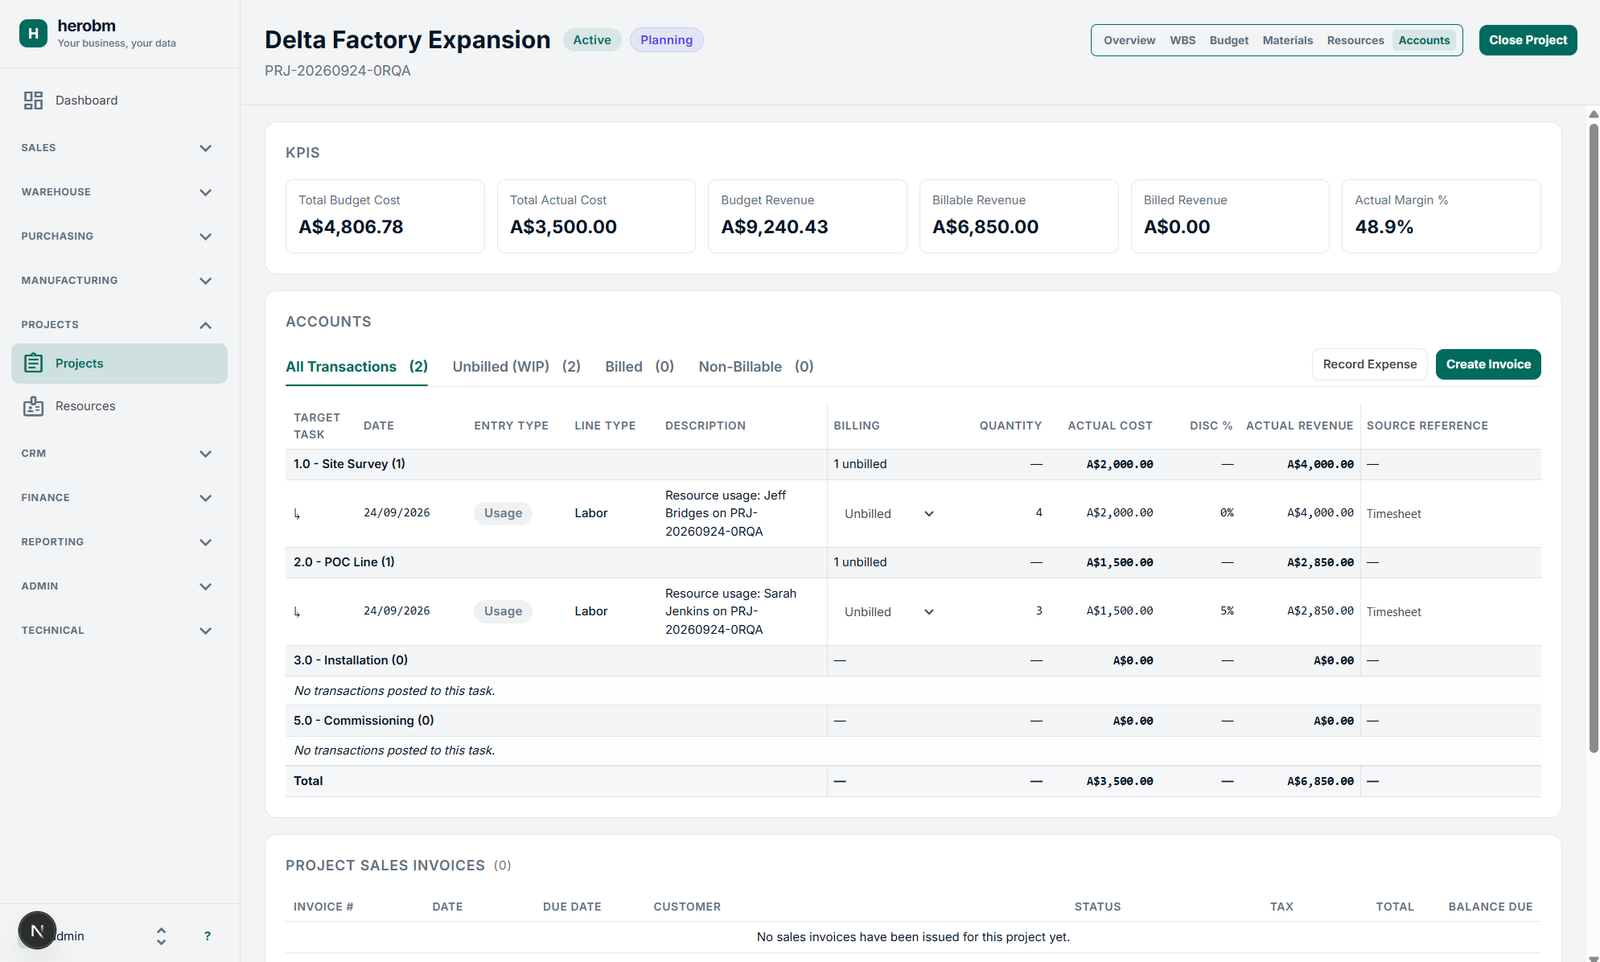This screenshot has width=1600, height=962.
Task: Show Billed transactions tab
Action: click(x=639, y=367)
